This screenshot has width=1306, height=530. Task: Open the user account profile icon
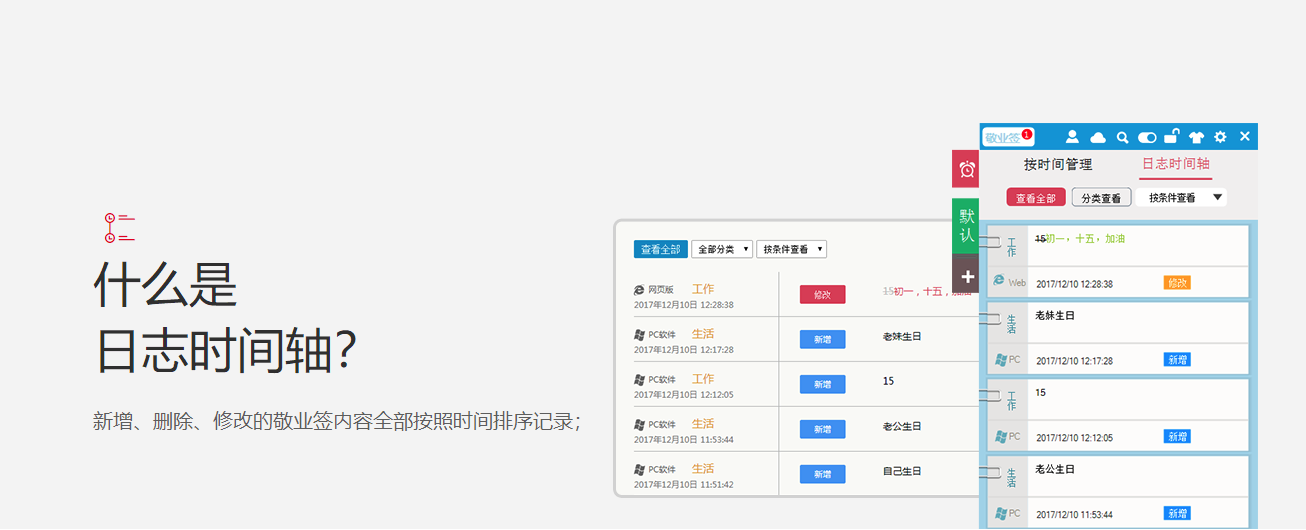pyautogui.click(x=1072, y=137)
